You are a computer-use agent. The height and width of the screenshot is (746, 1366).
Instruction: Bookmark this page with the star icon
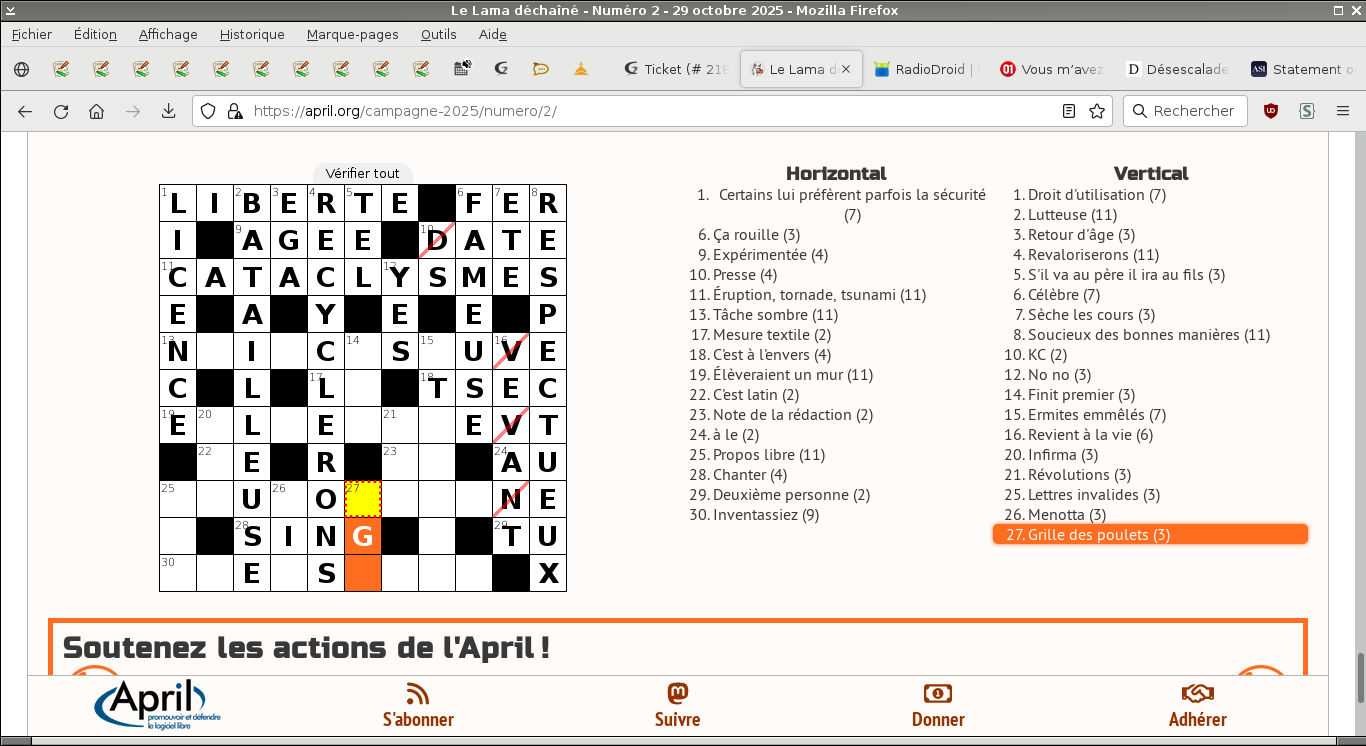point(1097,111)
